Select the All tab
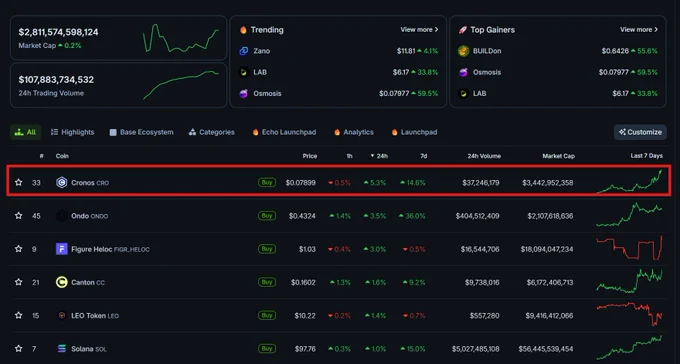This screenshot has height=364, width=680. coord(26,132)
